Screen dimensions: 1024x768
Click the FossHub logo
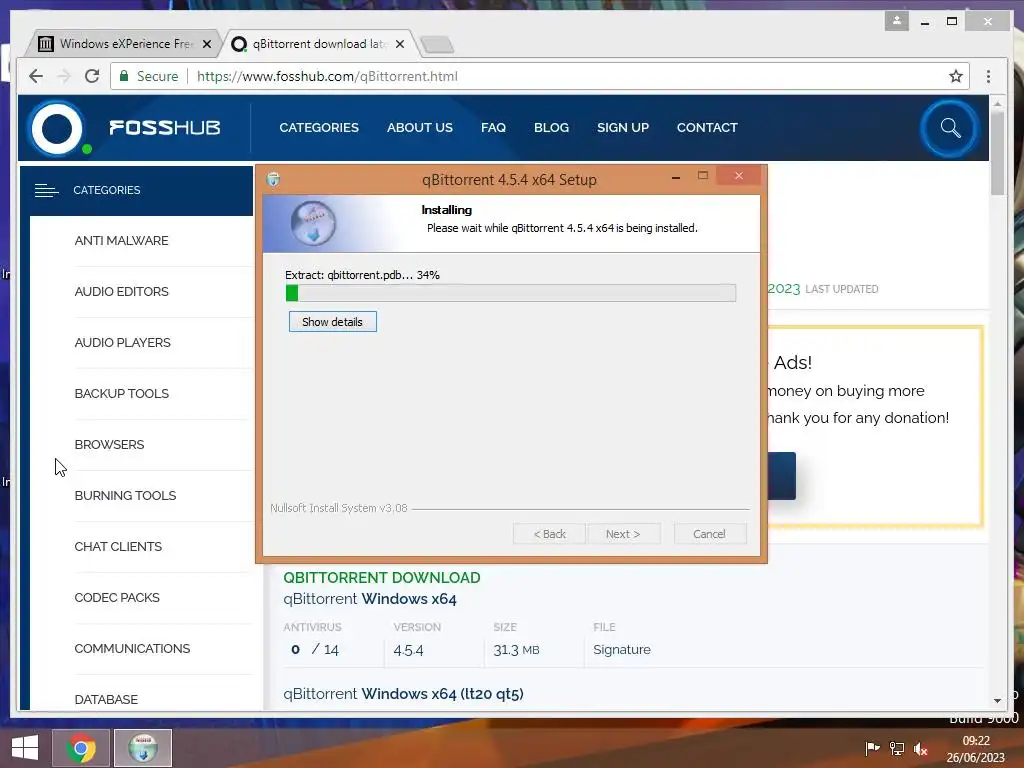click(x=126, y=128)
